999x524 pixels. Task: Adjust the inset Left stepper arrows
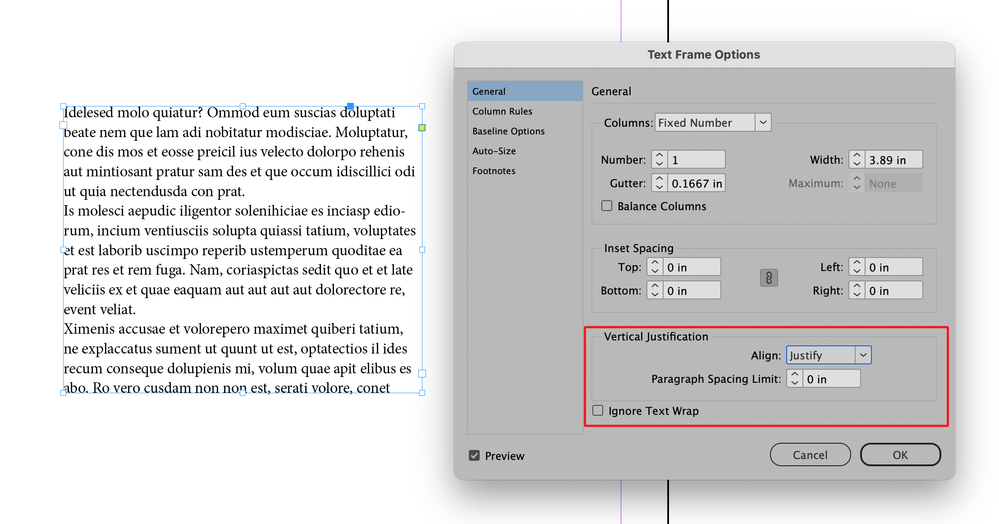[857, 266]
